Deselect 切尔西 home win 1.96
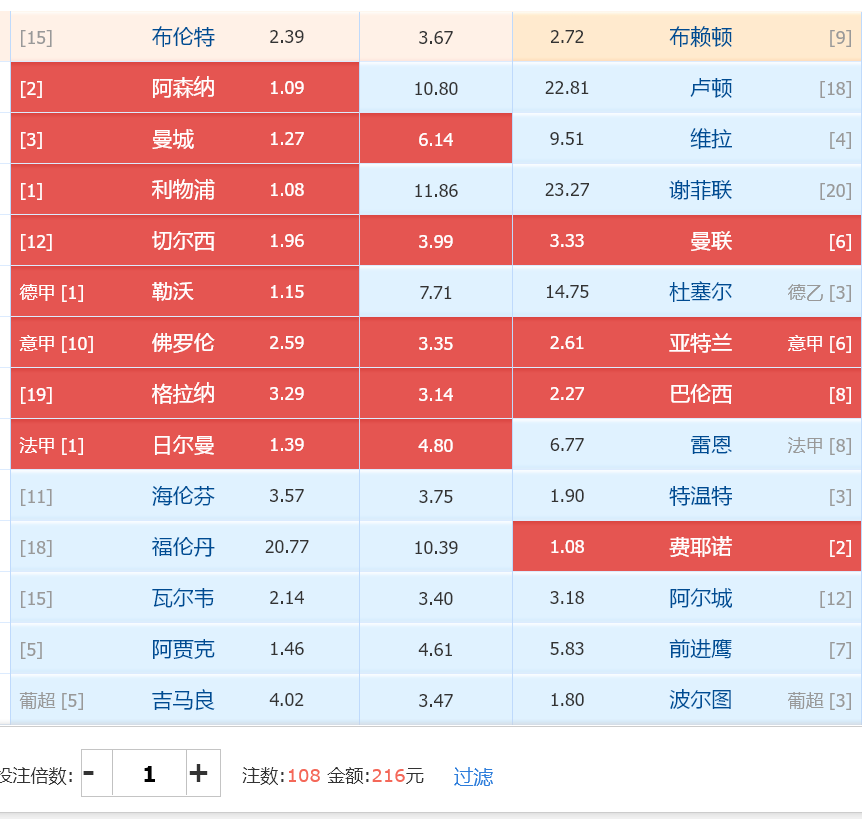Image resolution: width=862 pixels, height=819 pixels. pos(185,241)
